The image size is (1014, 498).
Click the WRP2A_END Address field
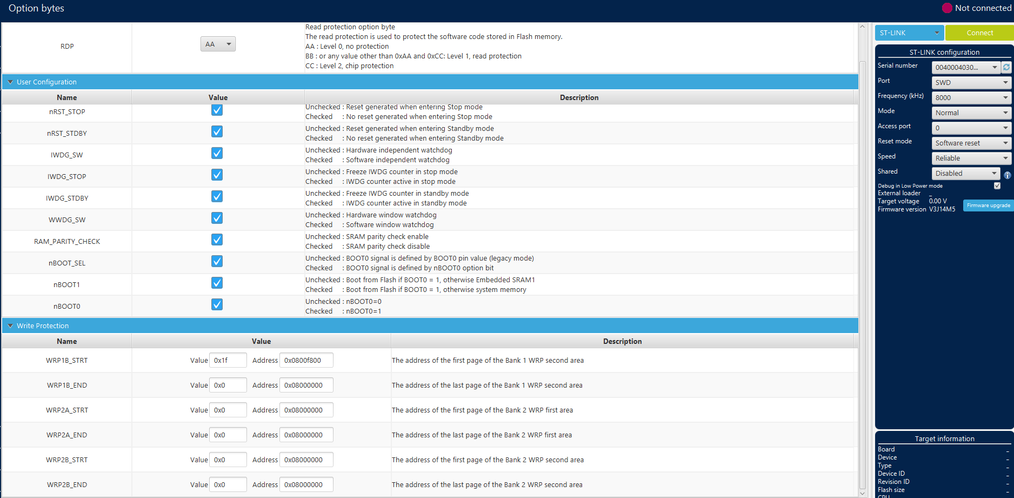[x=306, y=435]
